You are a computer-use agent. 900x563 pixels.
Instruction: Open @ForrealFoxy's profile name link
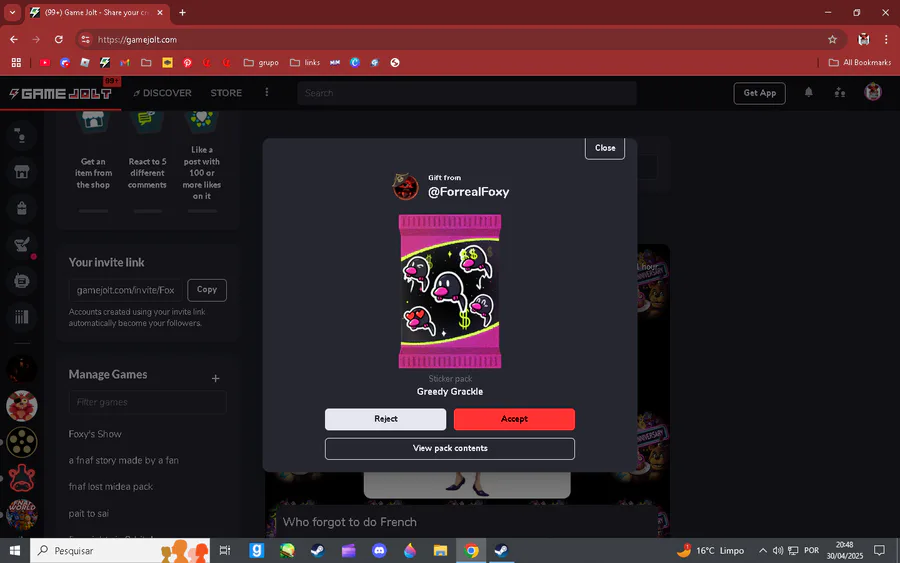[x=468, y=192]
